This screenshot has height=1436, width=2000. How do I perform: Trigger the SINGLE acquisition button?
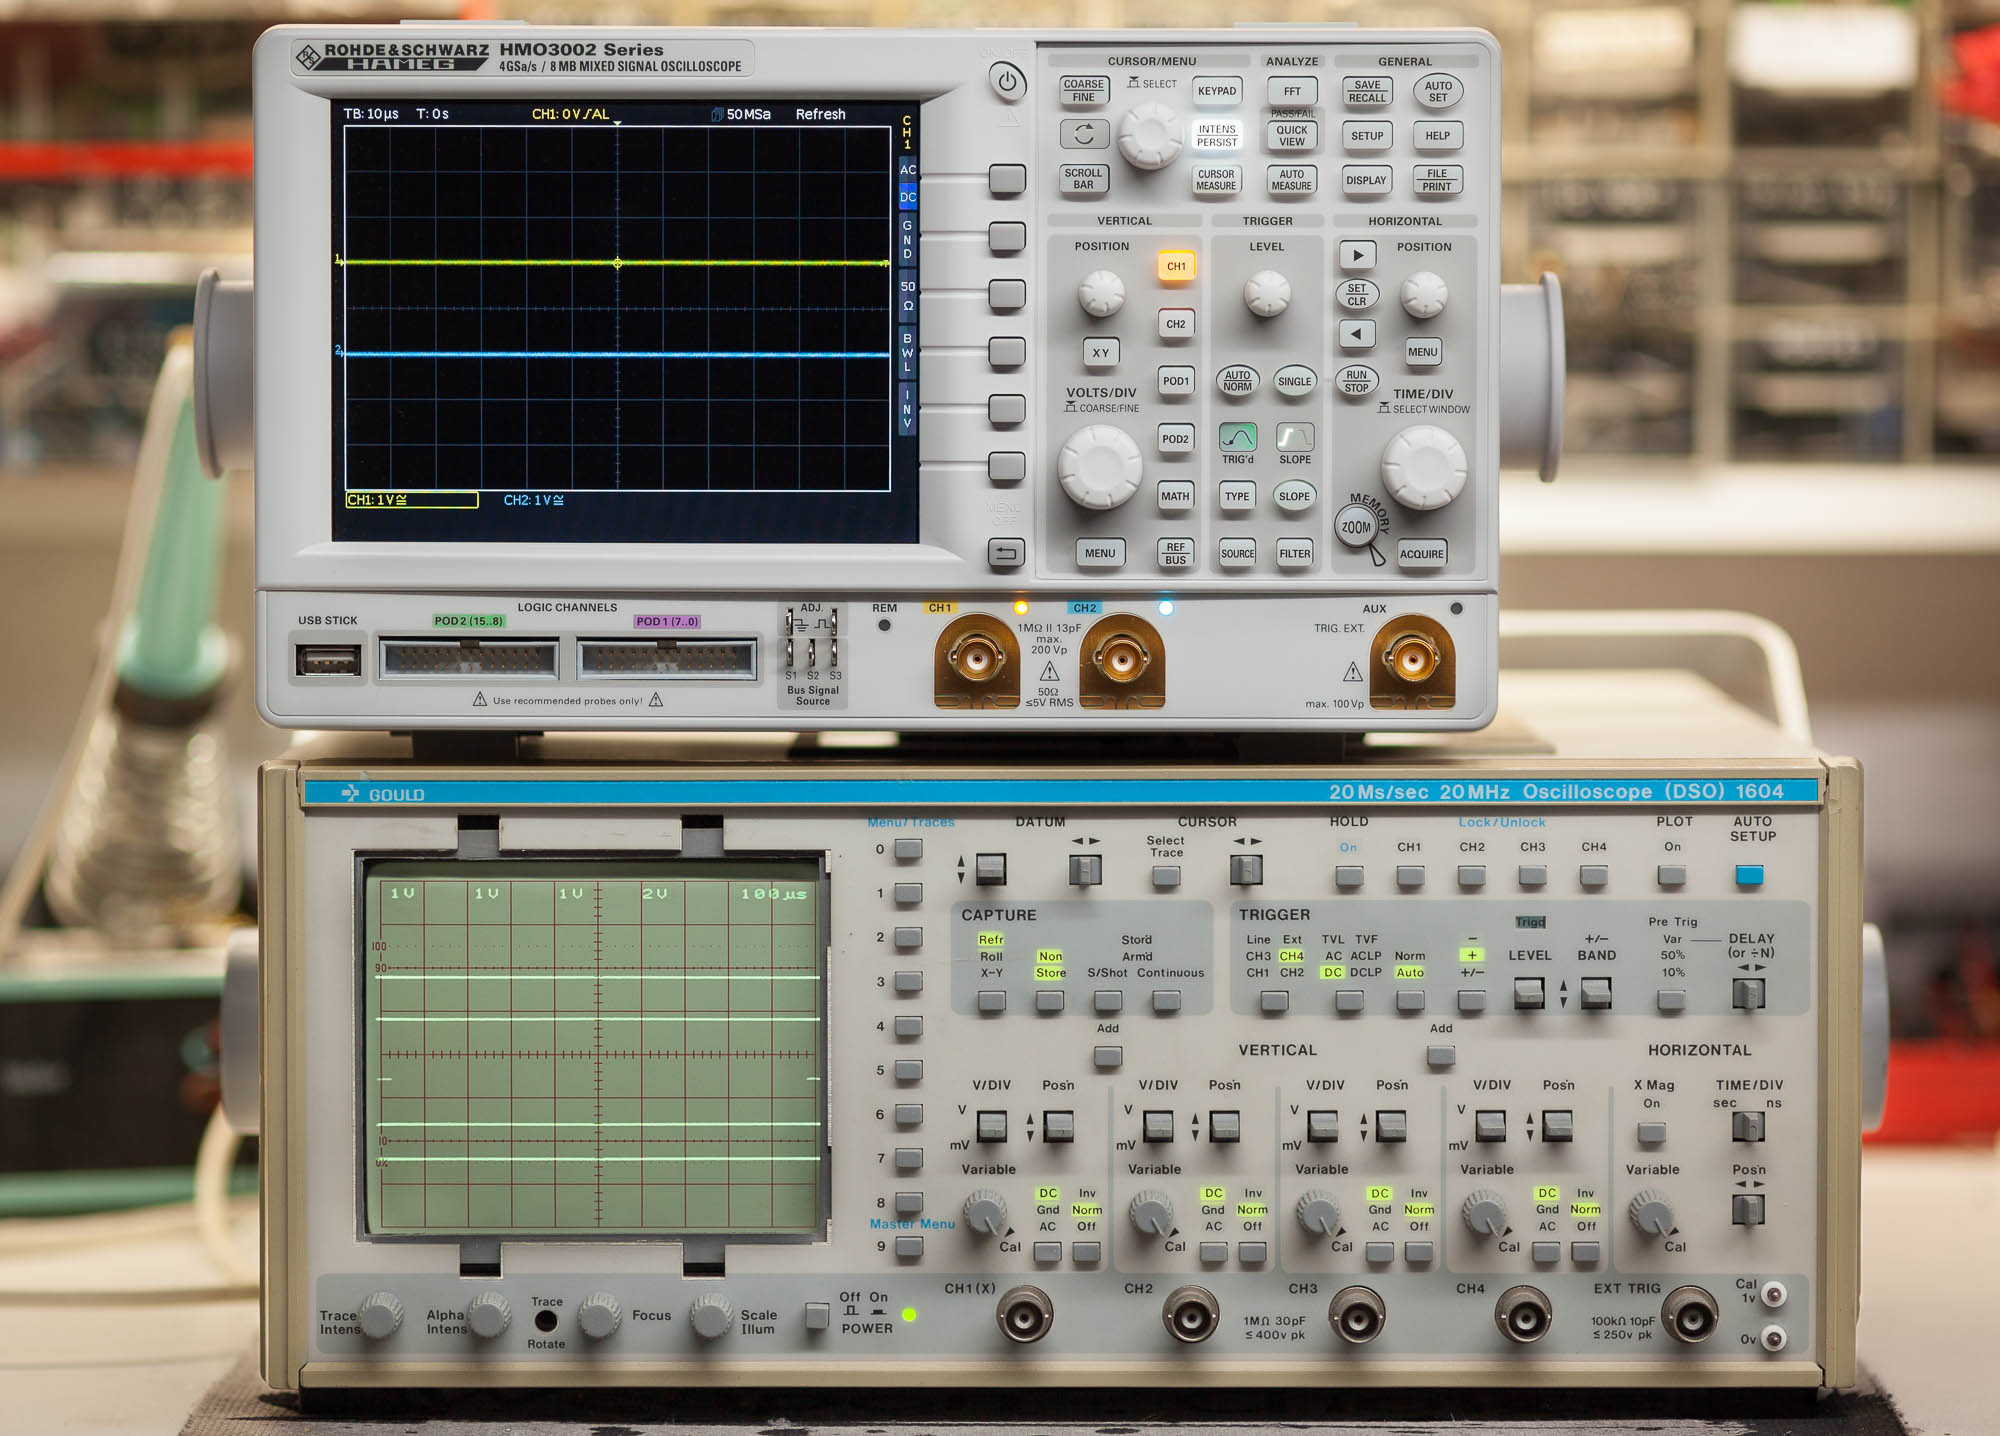tap(1294, 381)
